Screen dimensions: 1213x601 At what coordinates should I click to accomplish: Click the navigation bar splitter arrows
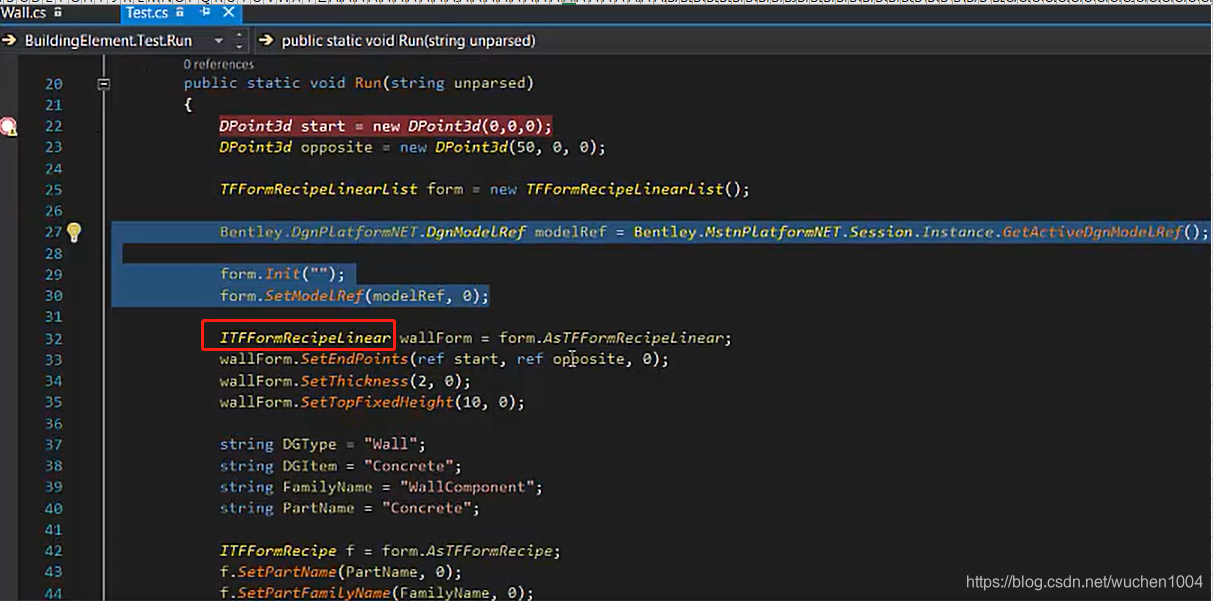pos(239,41)
